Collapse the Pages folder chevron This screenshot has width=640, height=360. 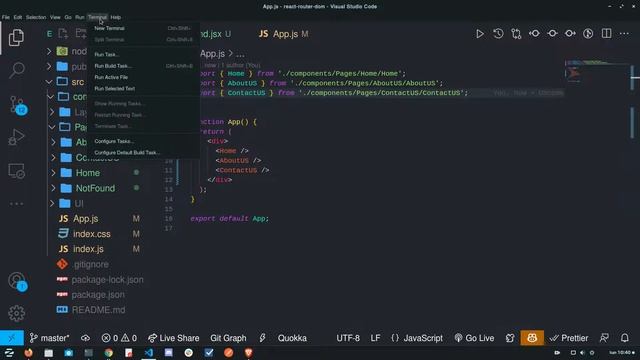pos(52,127)
